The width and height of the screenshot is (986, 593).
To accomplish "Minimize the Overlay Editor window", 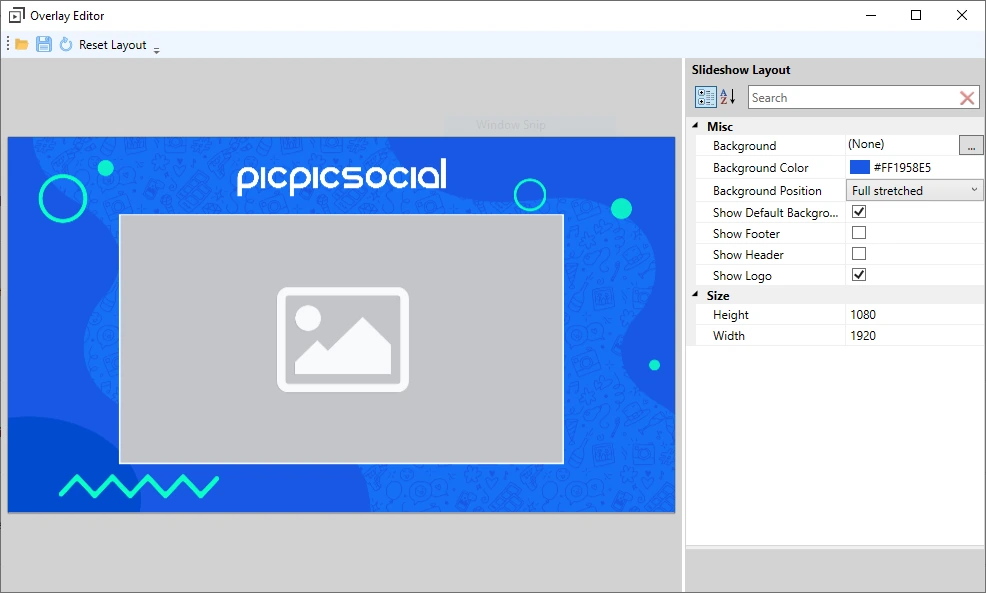I will (x=871, y=15).
